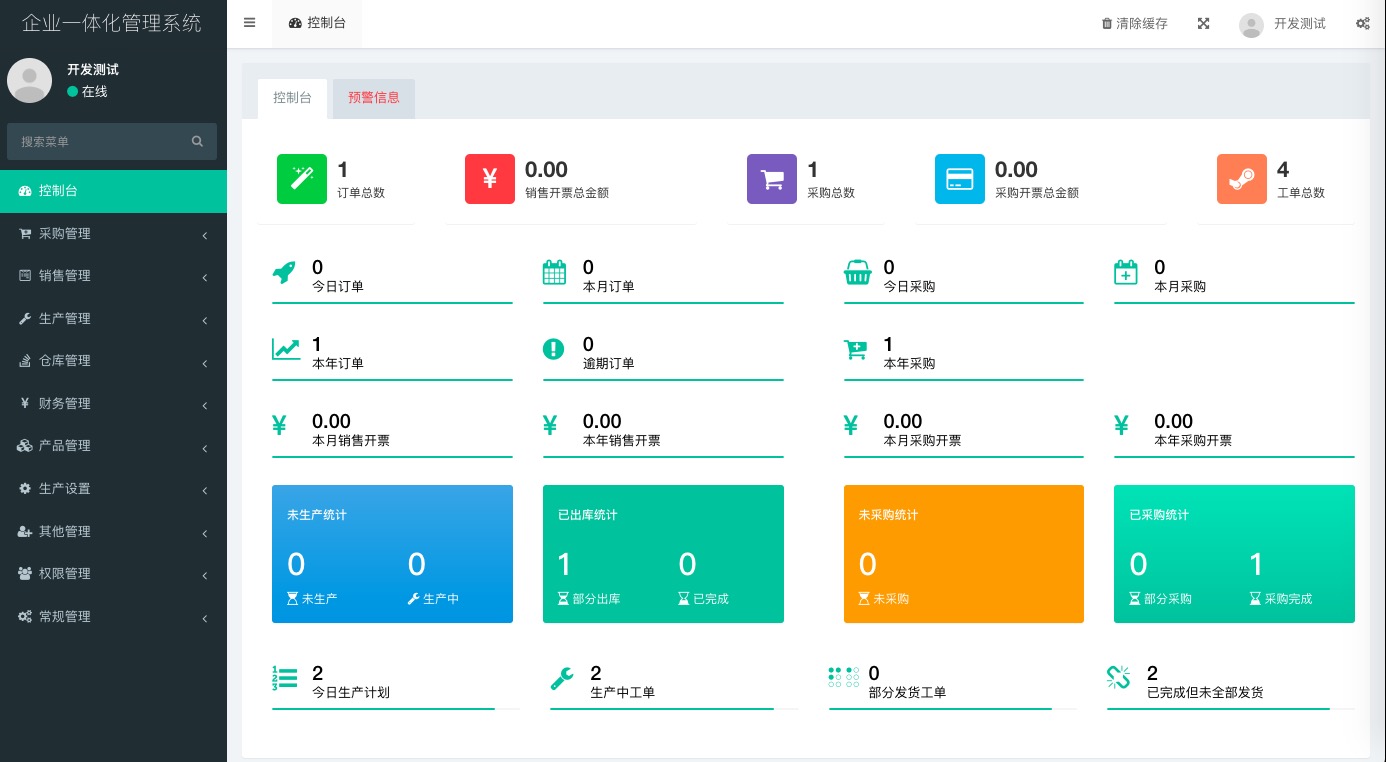Expand the 采购管理 sidebar menu

(x=113, y=234)
